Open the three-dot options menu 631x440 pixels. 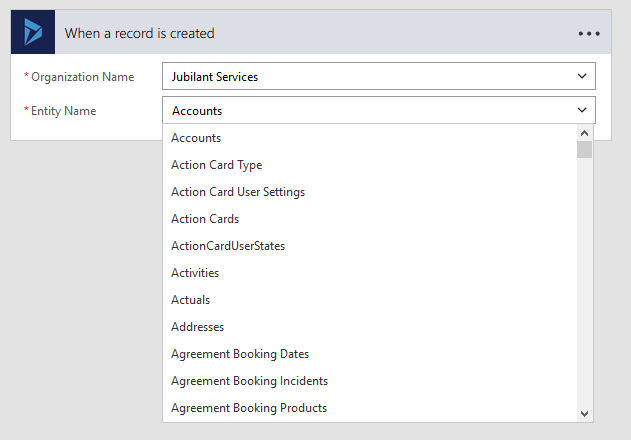coord(589,33)
